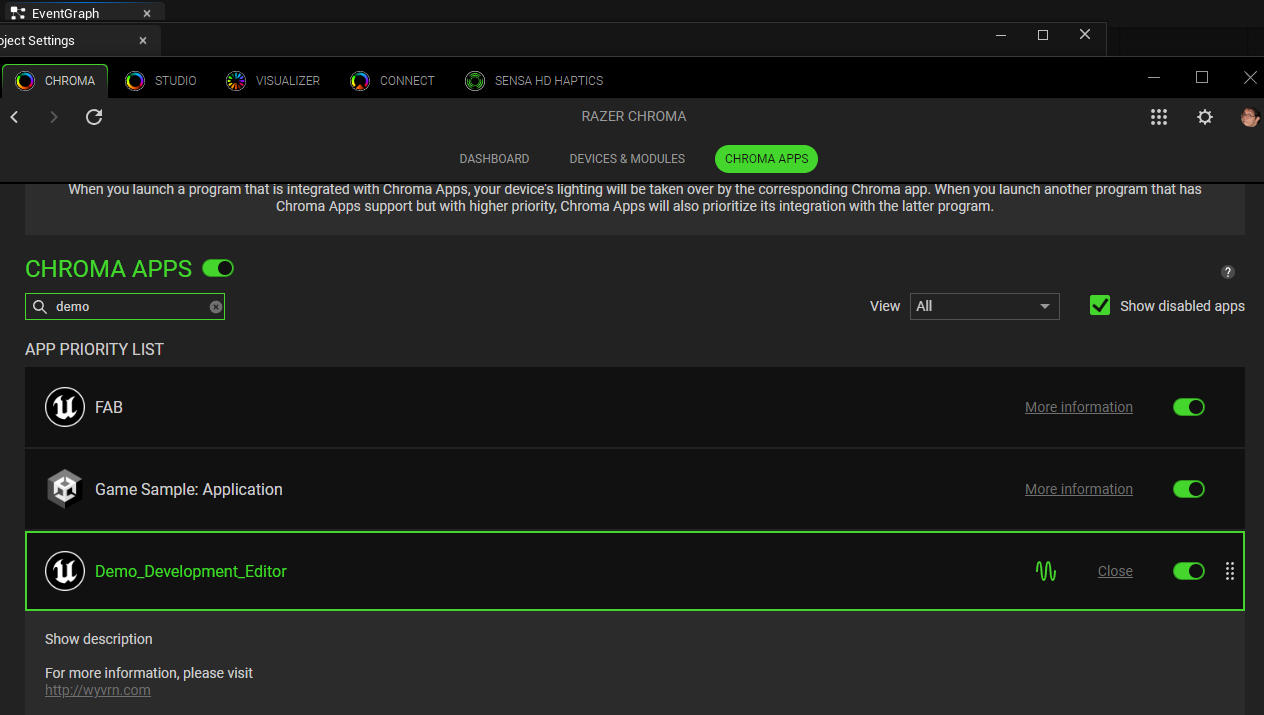Toggle the Chroma Apps master switch
This screenshot has height=715, width=1264.
pyautogui.click(x=217, y=268)
